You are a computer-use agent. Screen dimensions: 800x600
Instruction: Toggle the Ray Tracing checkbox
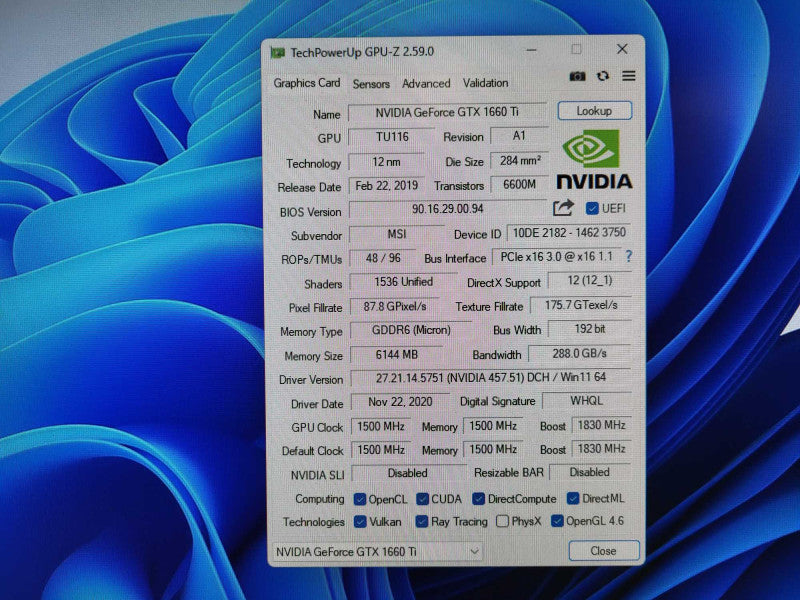click(421, 521)
